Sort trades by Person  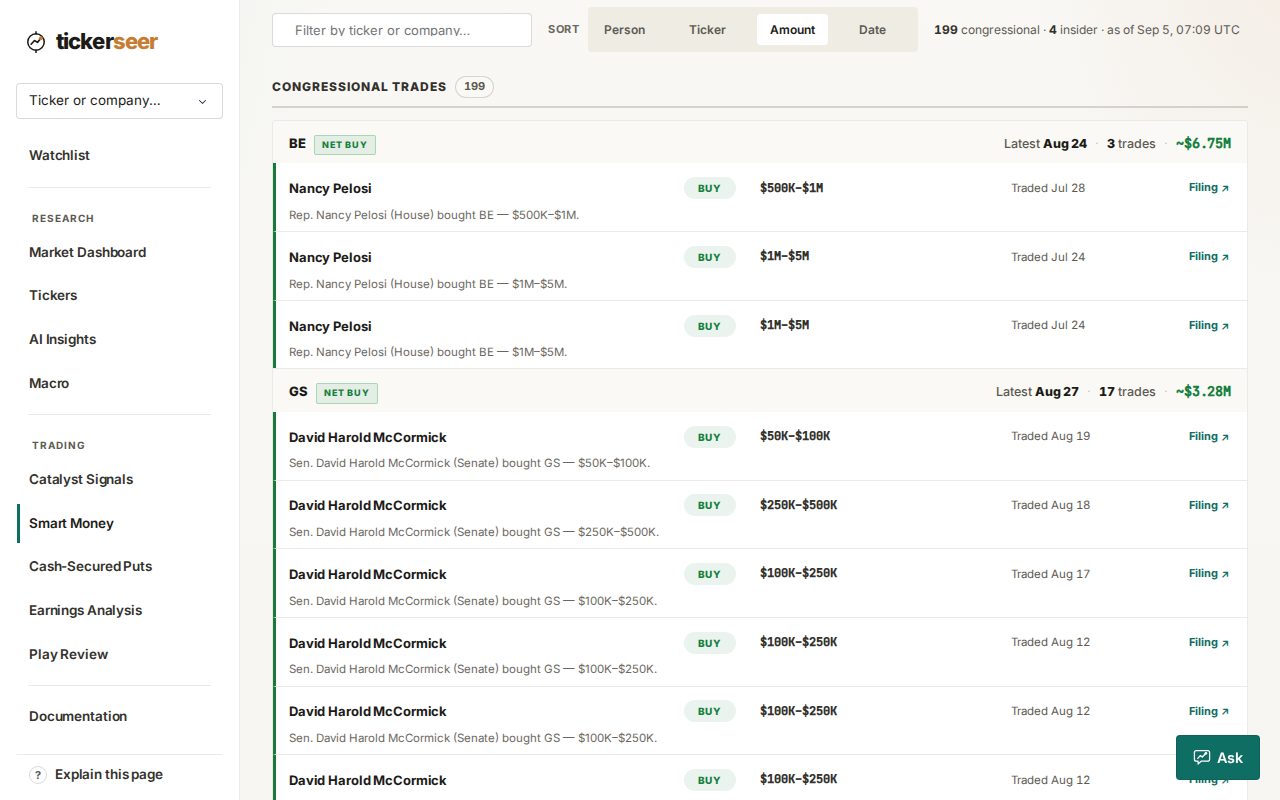[624, 30]
